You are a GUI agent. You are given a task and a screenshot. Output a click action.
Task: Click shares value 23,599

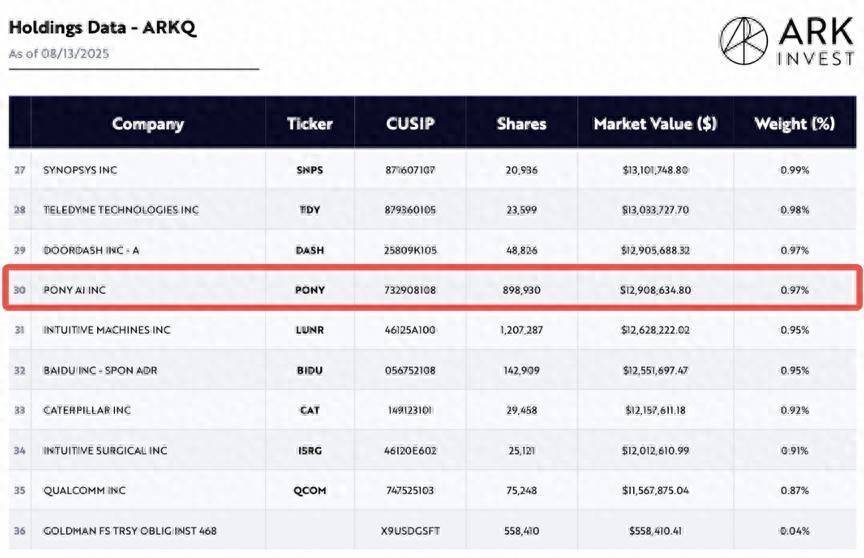(521, 210)
